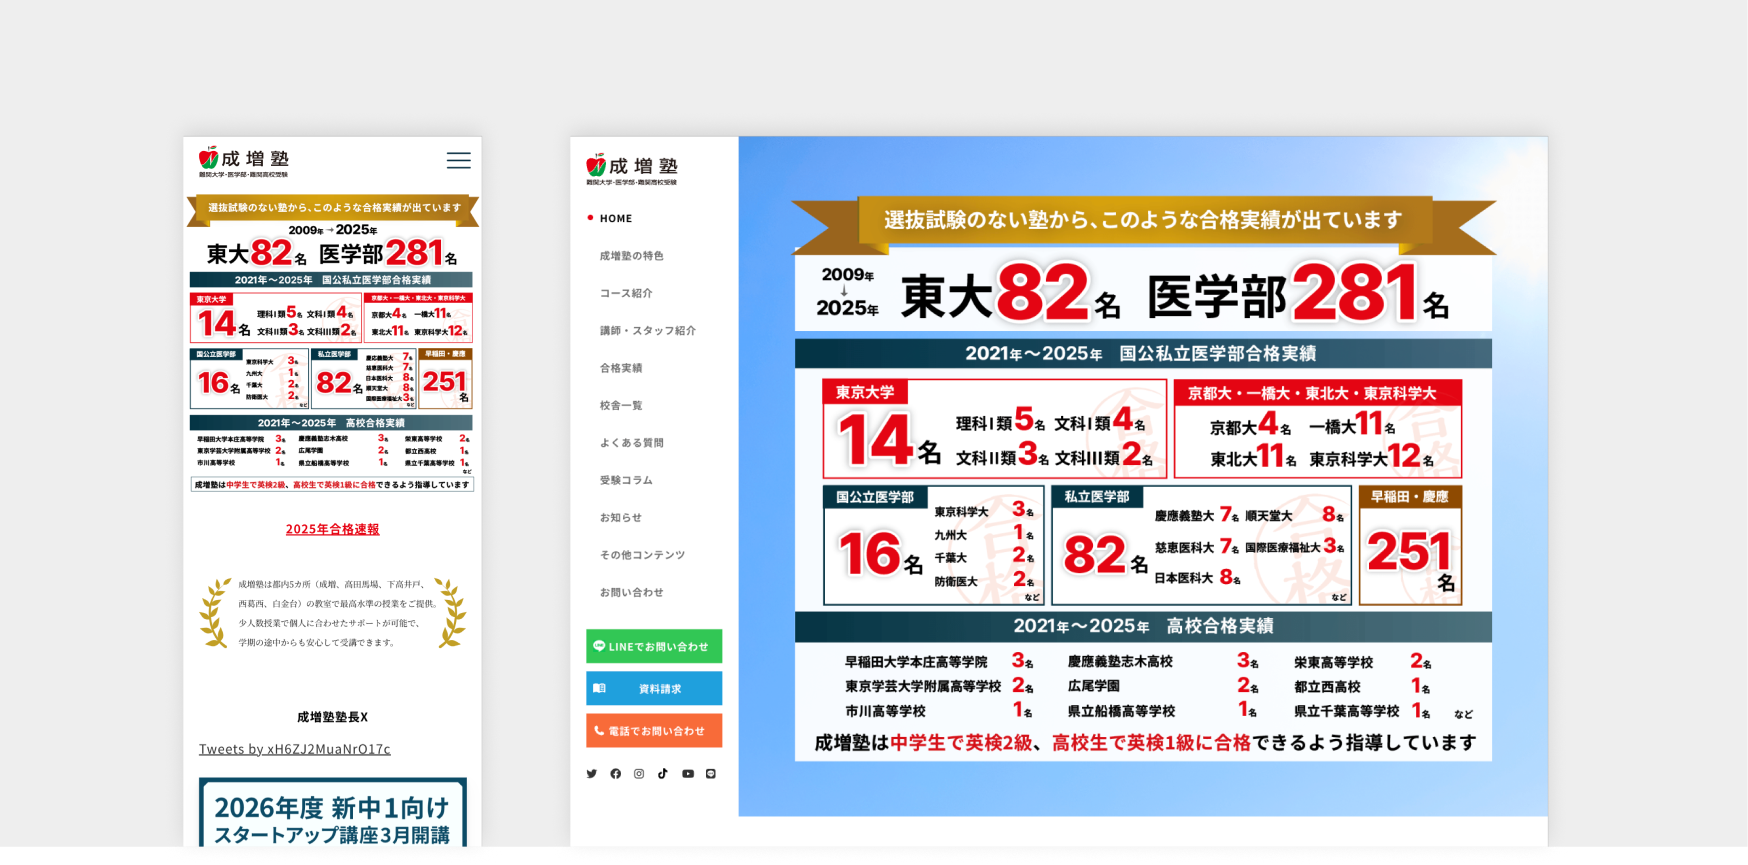Open the Instagram icon in the sidebar

coord(639,774)
